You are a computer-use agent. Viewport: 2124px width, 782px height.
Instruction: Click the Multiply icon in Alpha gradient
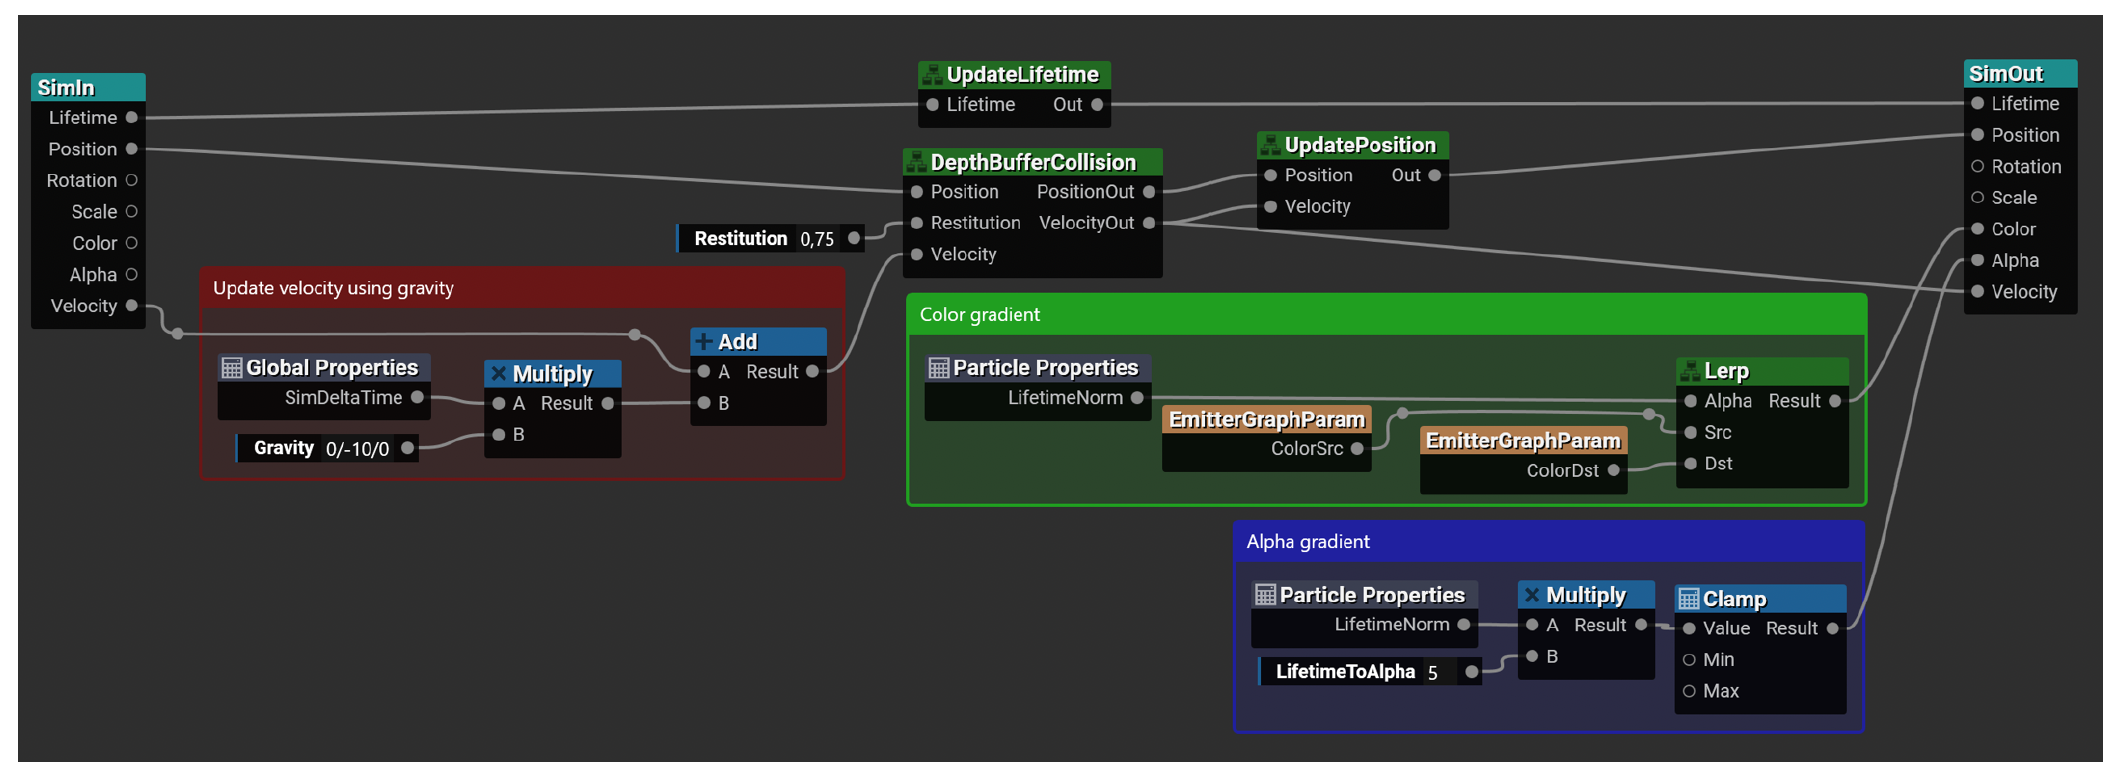[1532, 595]
